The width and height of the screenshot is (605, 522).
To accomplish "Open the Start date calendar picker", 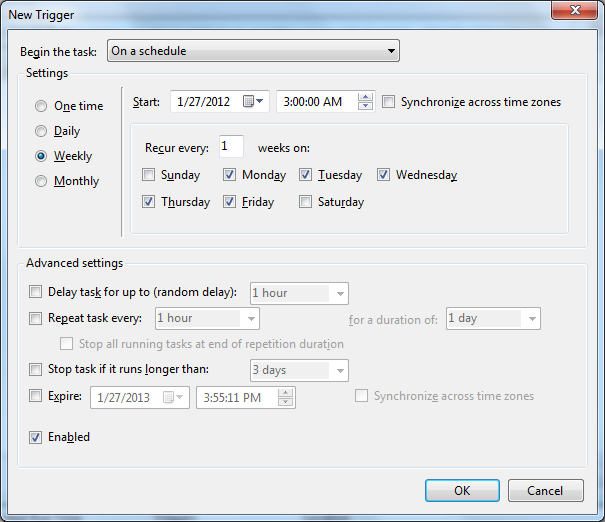I will 259,102.
